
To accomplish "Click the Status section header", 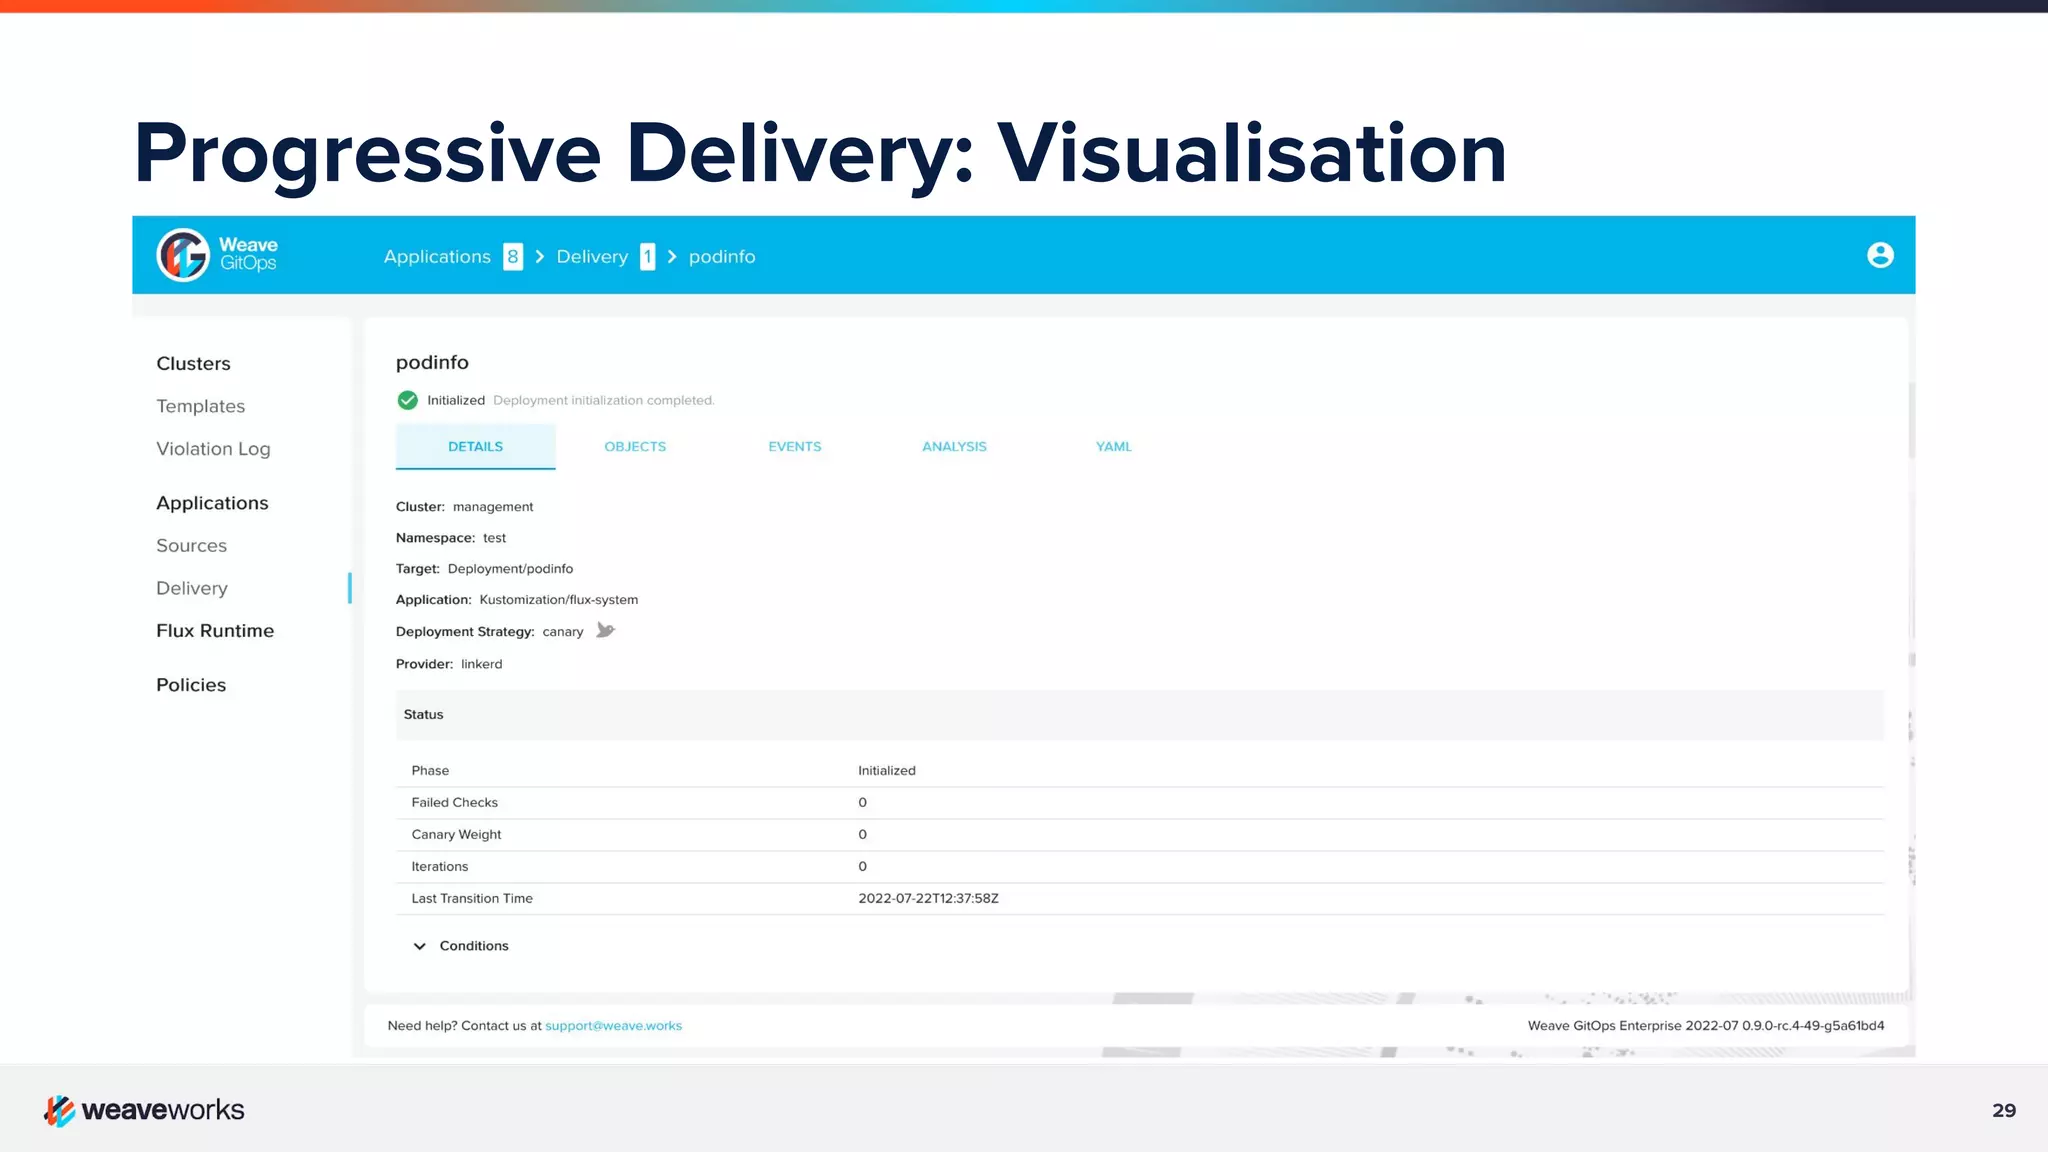I will 1140,715.
